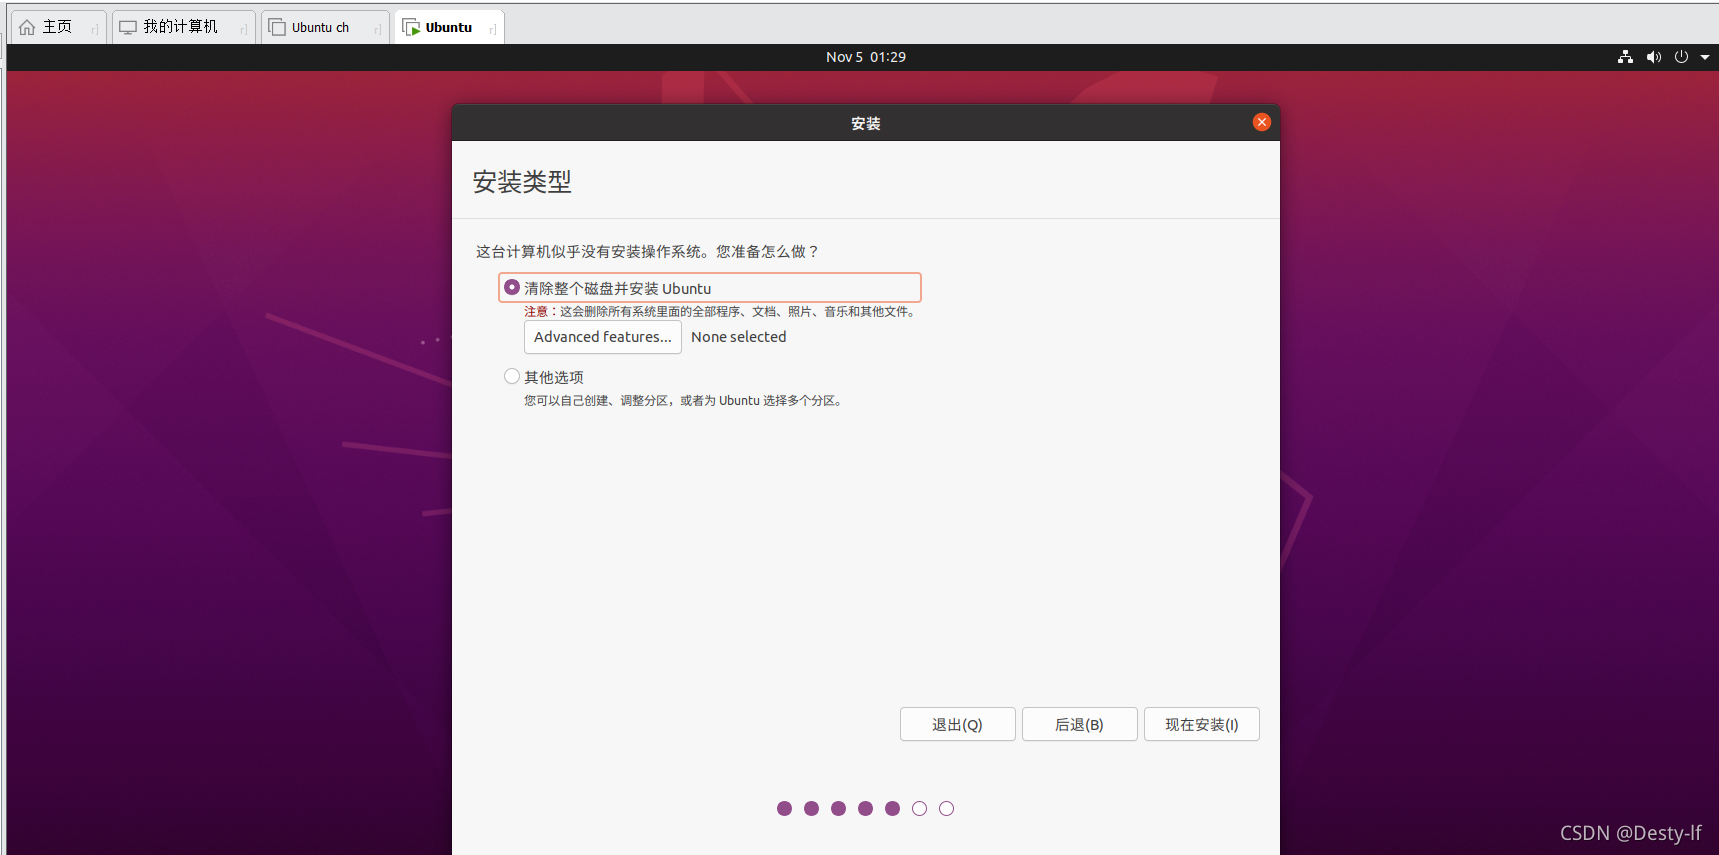Close the installer window
The width and height of the screenshot is (1719, 855).
click(1262, 122)
